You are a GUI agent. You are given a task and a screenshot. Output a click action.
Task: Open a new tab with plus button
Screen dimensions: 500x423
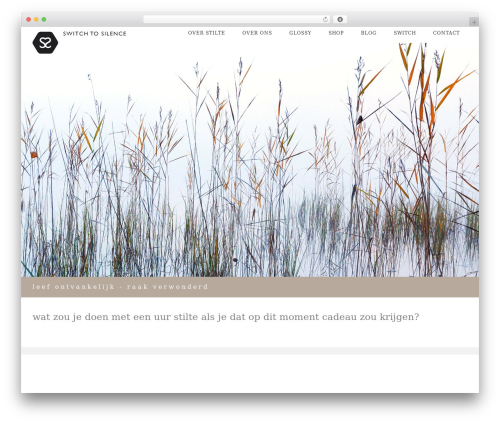point(474,22)
